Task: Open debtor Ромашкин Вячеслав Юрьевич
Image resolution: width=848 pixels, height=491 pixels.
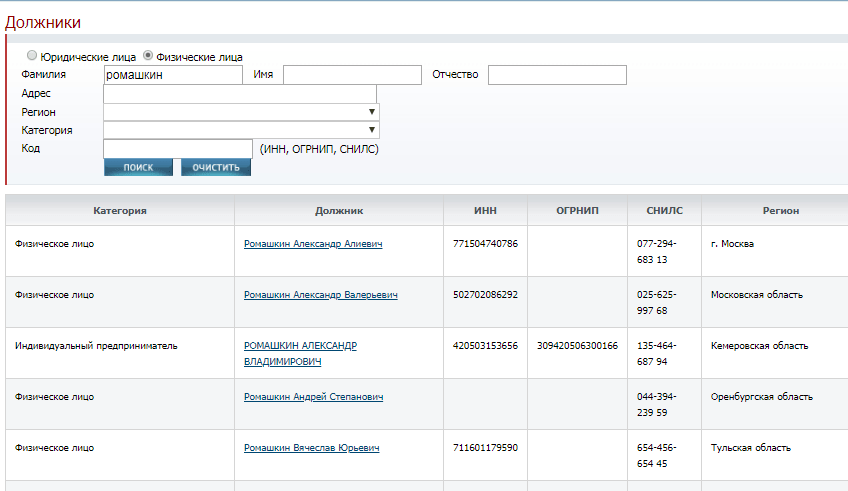Action: coord(311,448)
